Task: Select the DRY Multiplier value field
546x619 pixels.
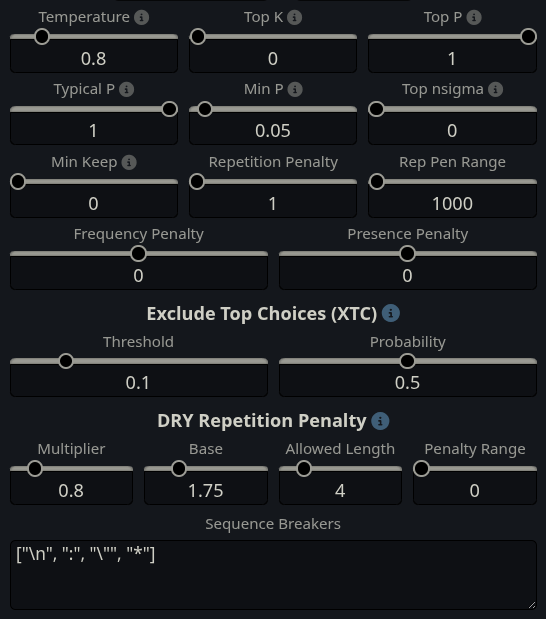Action: (x=71, y=491)
